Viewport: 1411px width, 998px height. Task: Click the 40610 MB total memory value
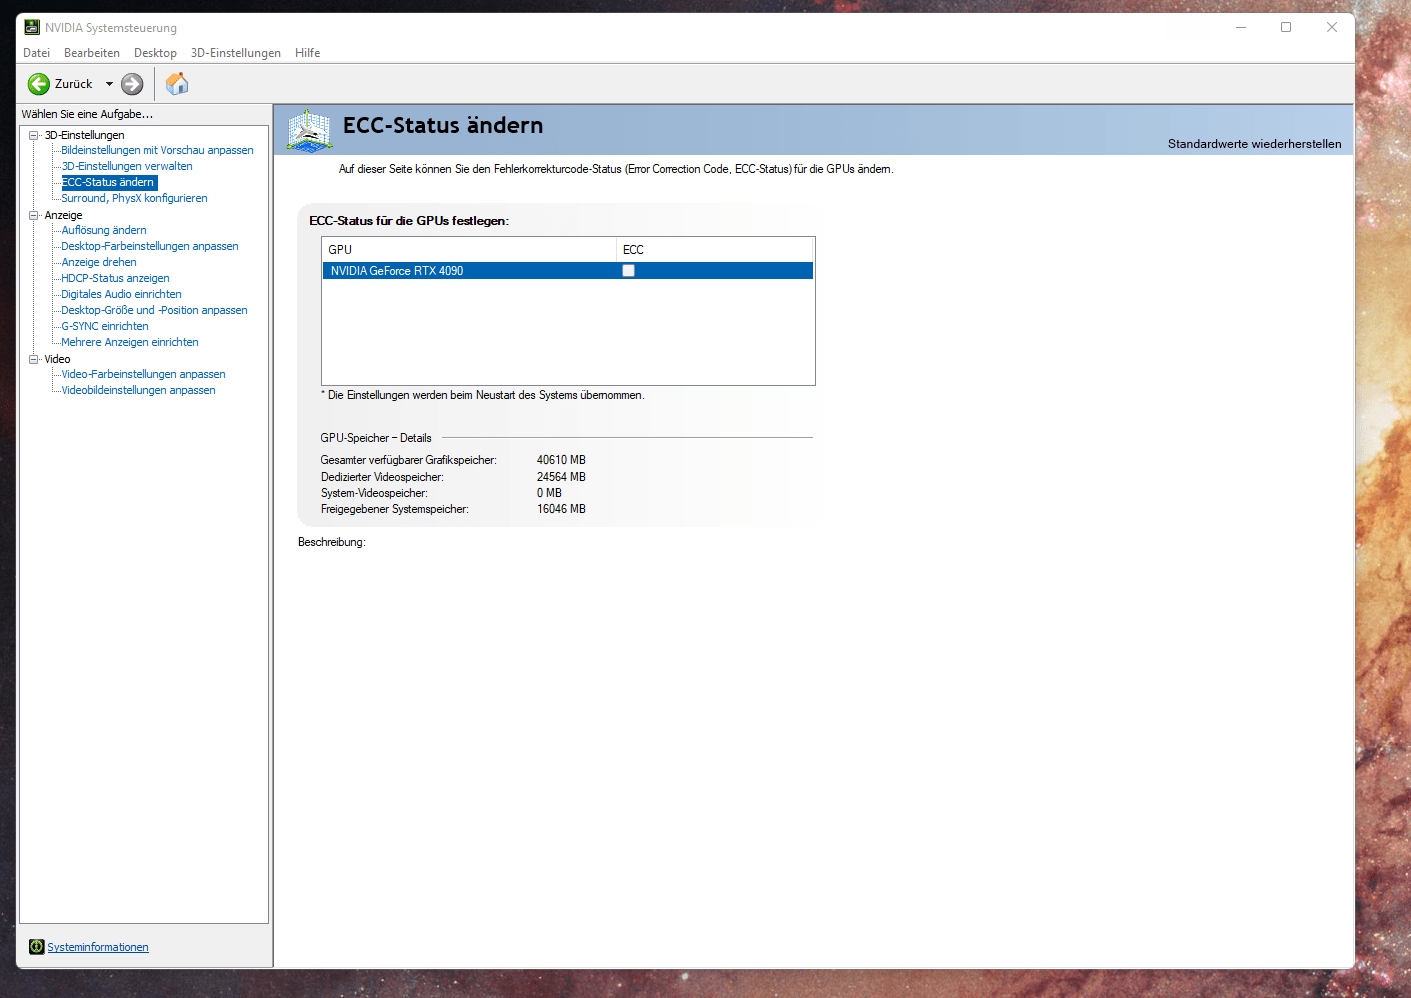click(x=561, y=460)
